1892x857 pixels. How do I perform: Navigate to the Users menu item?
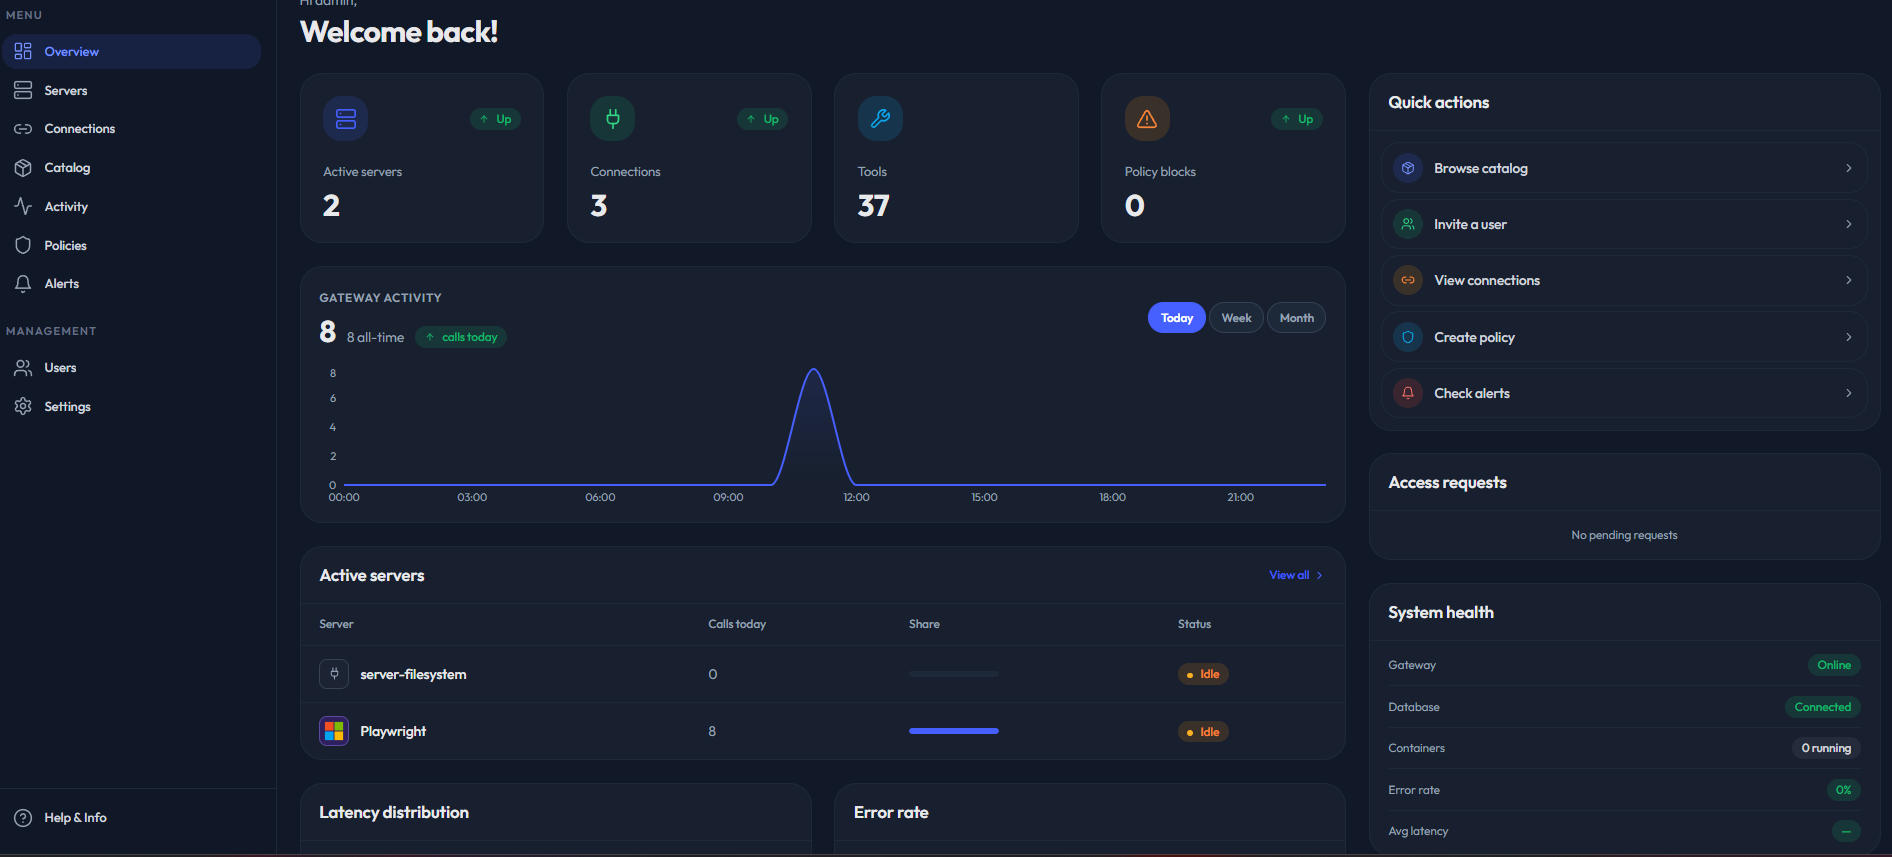(132, 368)
